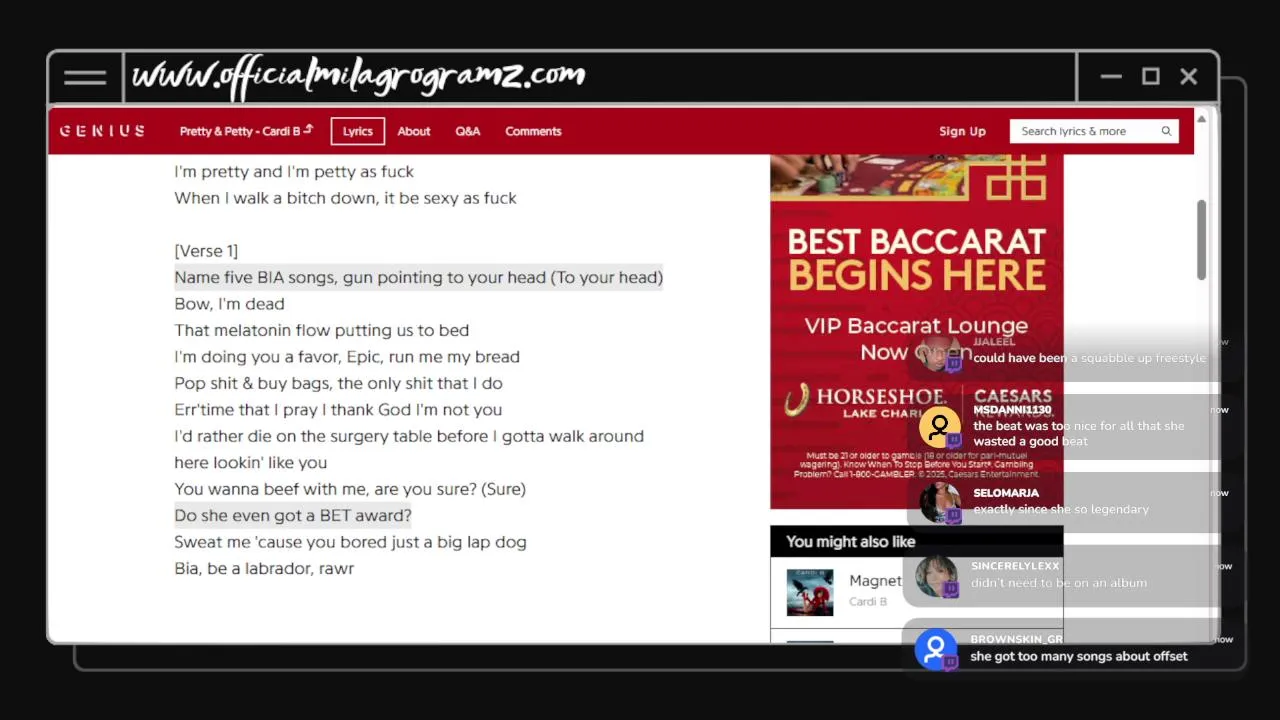Minimize the overlay browser window
The width and height of the screenshot is (1280, 720).
click(1110, 77)
